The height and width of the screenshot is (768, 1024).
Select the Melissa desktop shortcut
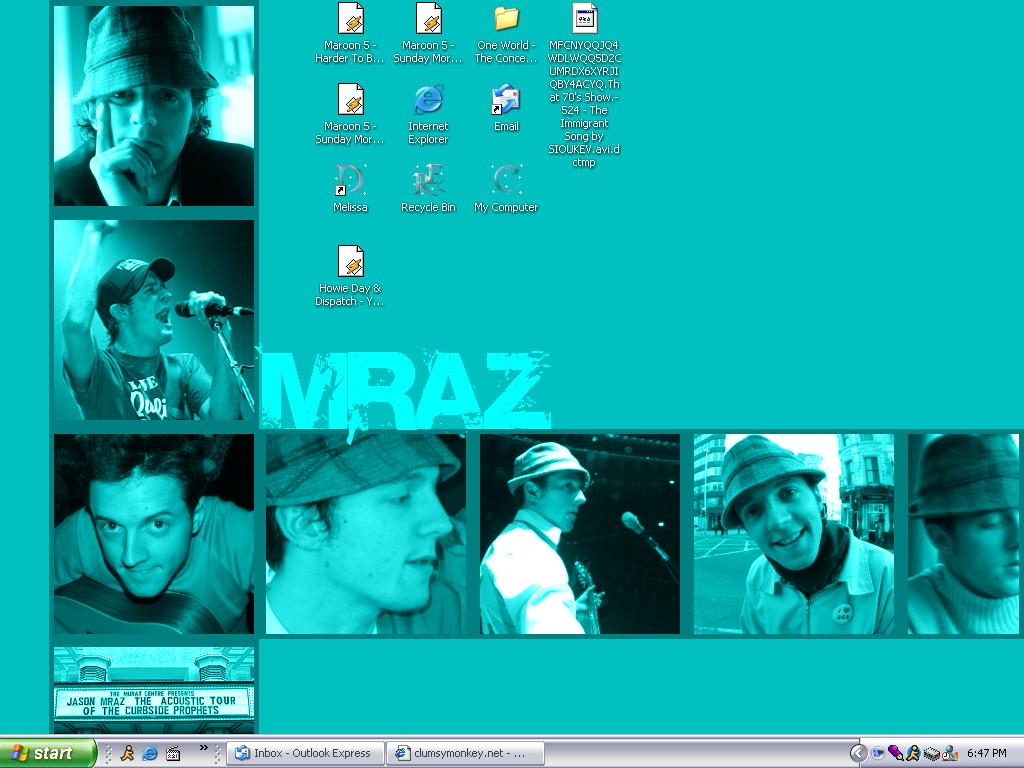pyautogui.click(x=350, y=181)
